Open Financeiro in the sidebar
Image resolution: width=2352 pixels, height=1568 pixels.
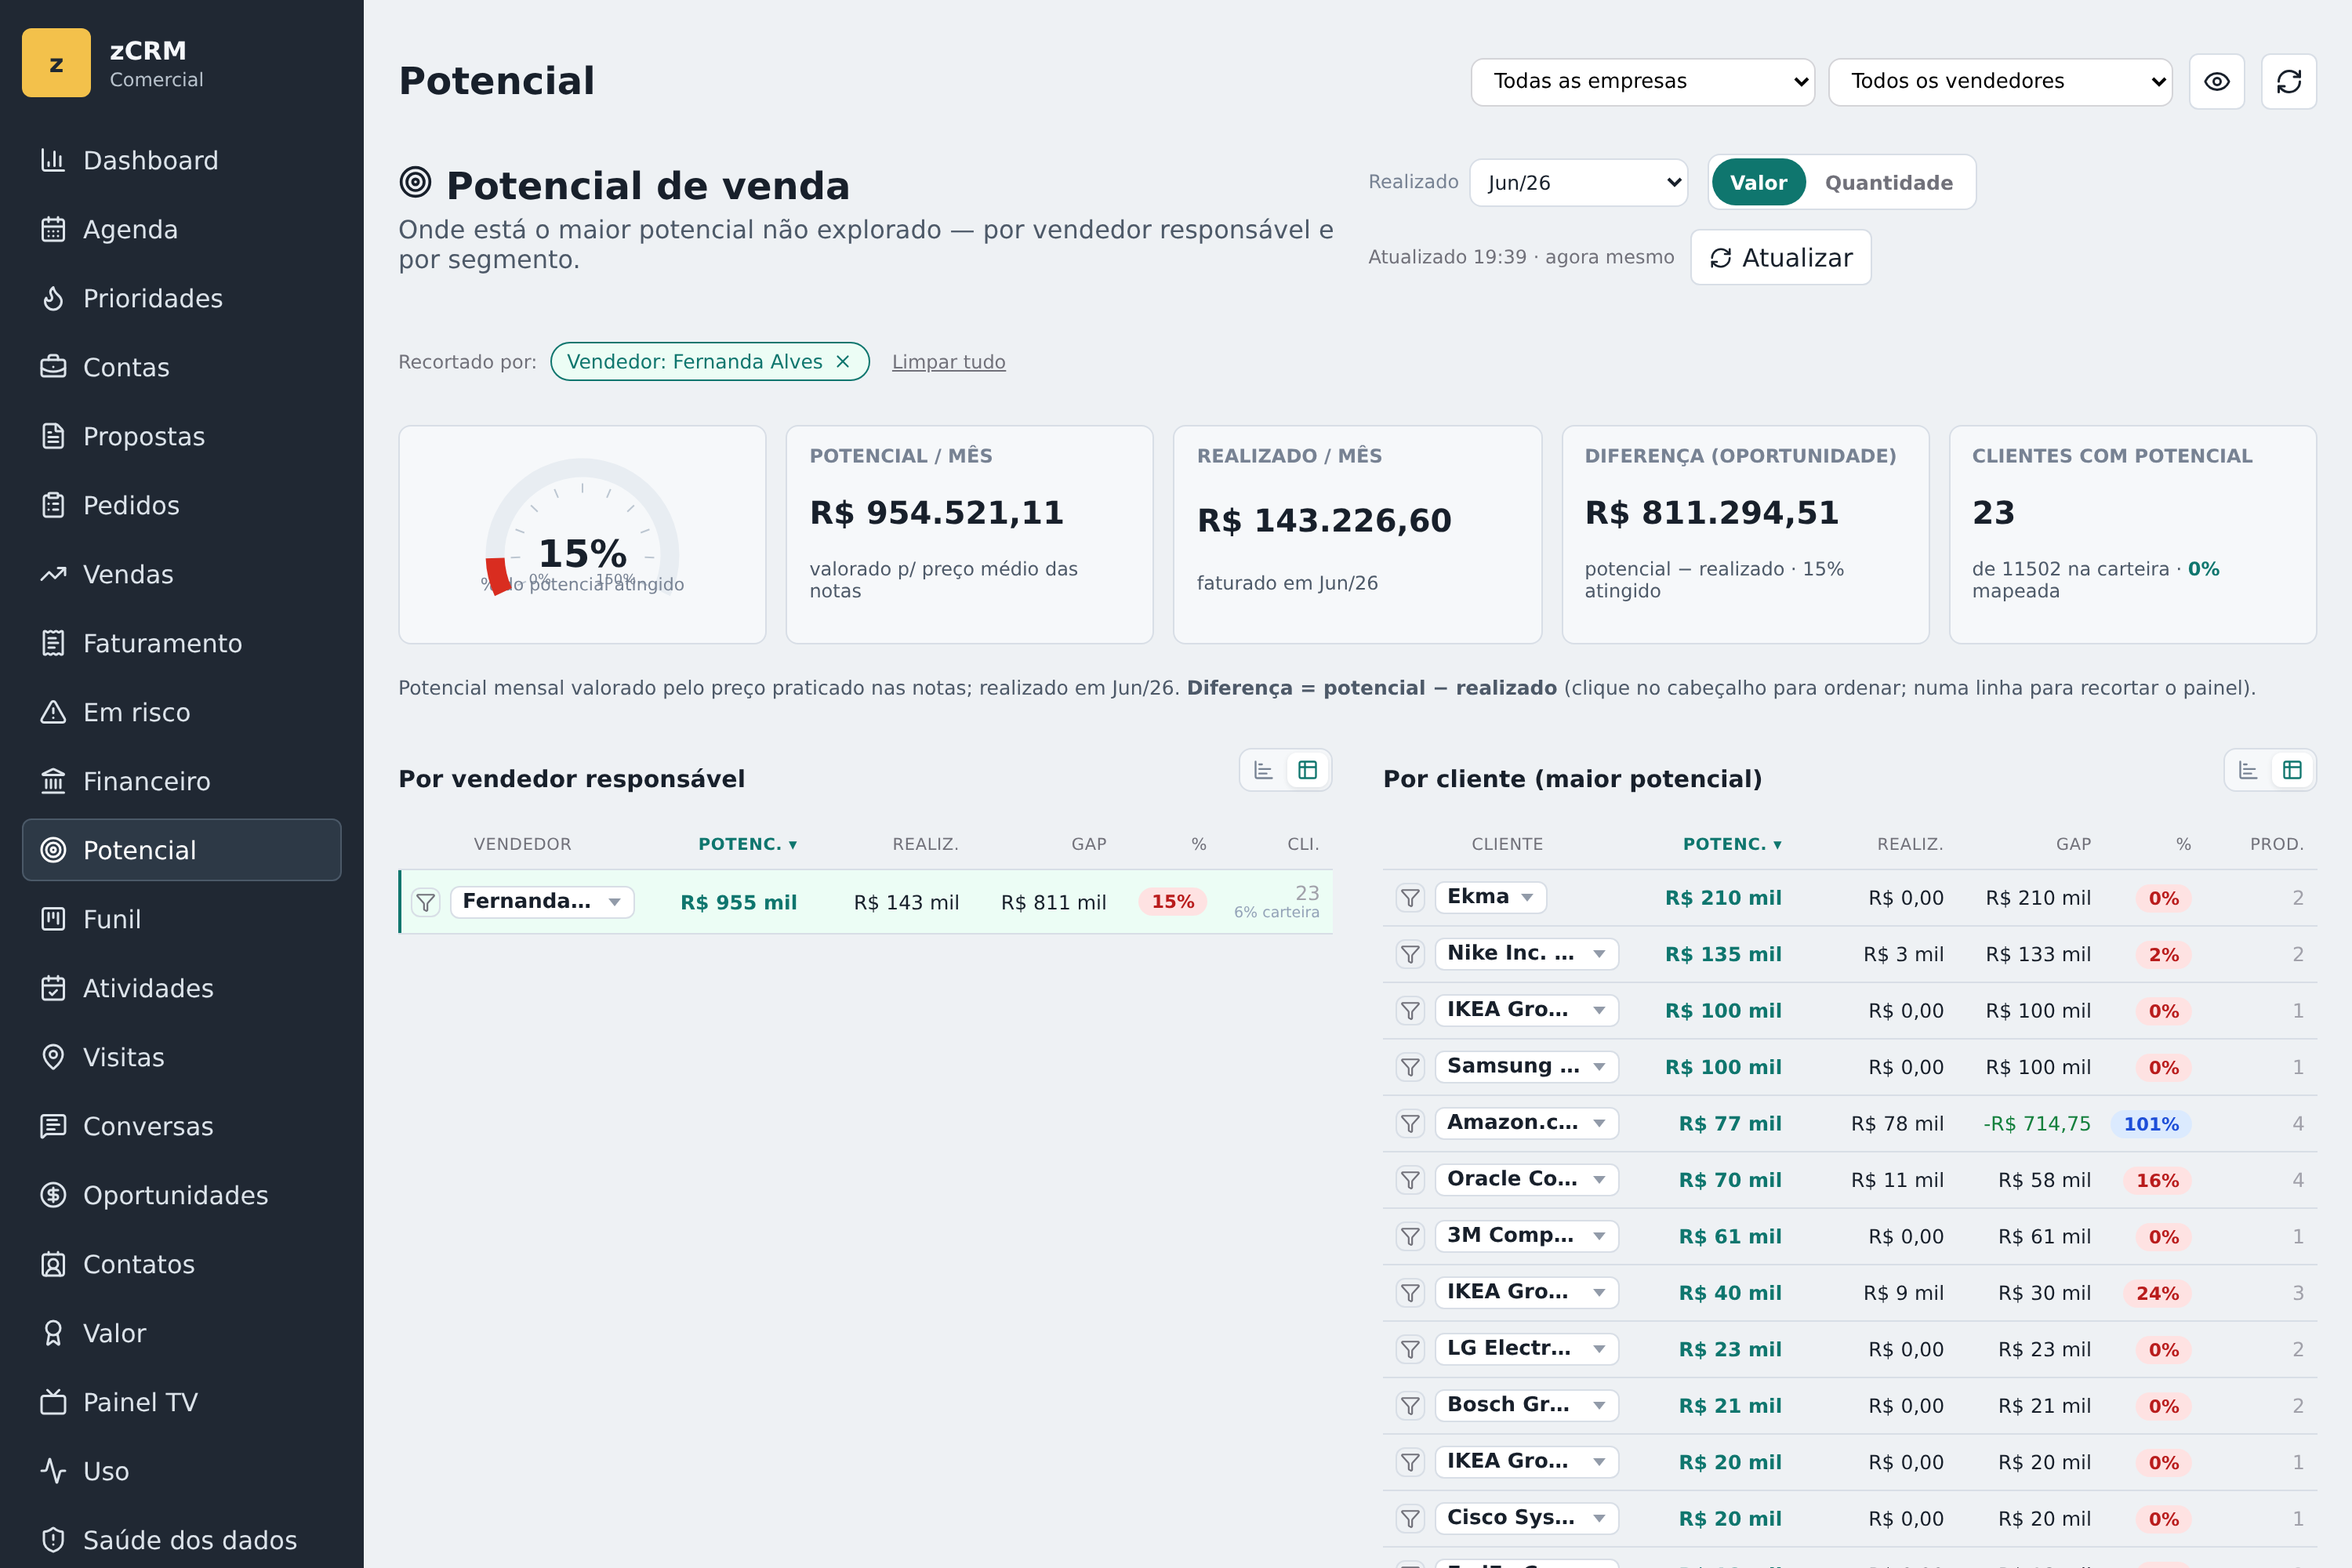(181, 781)
